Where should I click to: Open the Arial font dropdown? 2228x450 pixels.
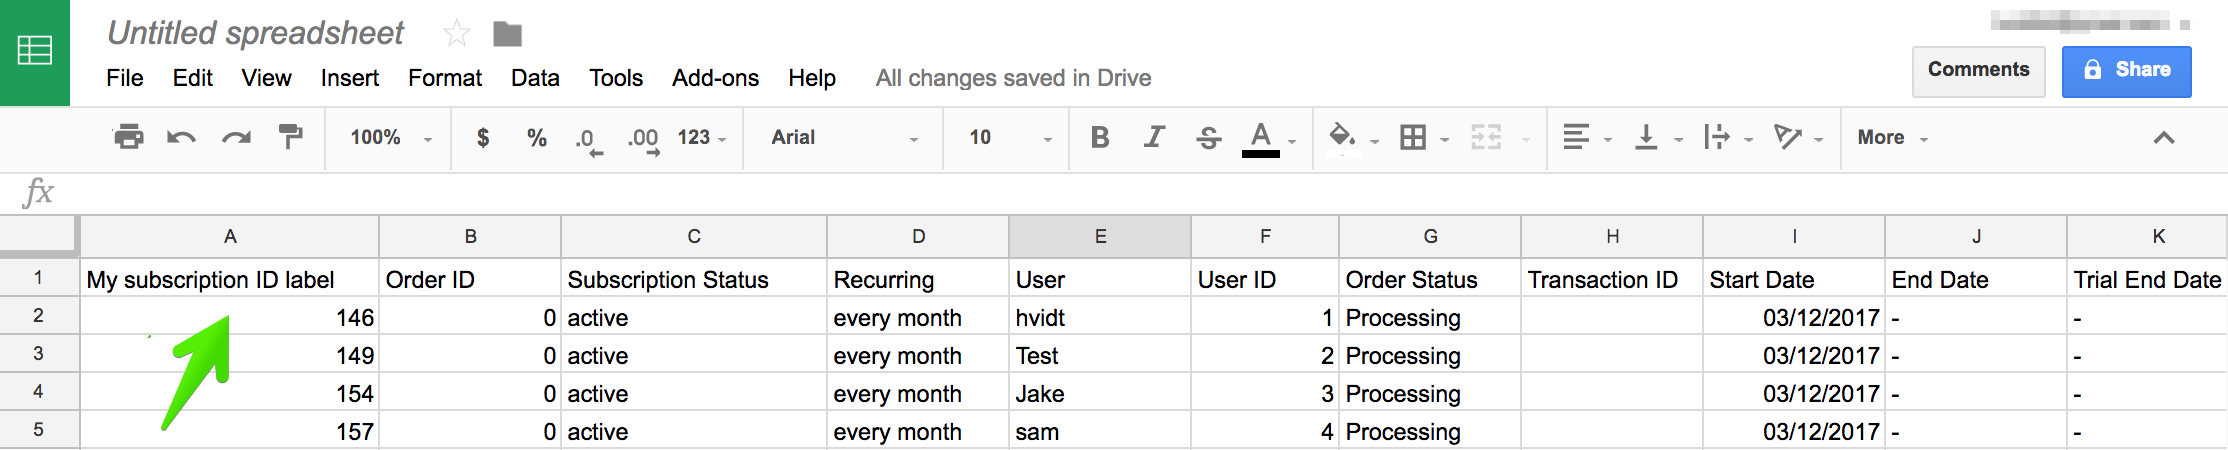(x=844, y=137)
